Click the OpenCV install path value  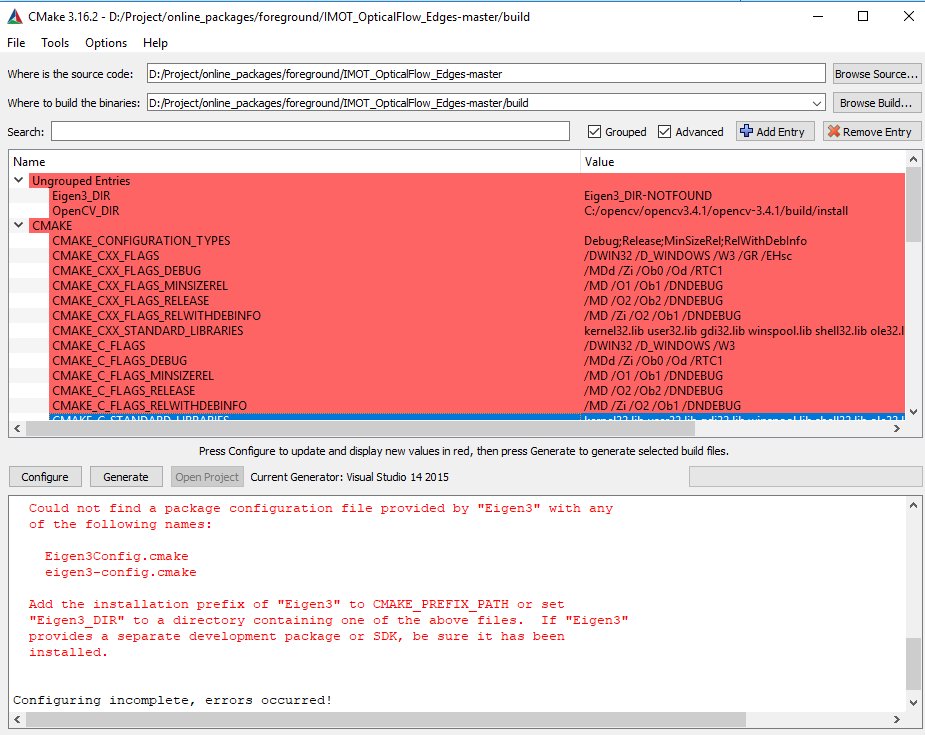[x=716, y=211]
